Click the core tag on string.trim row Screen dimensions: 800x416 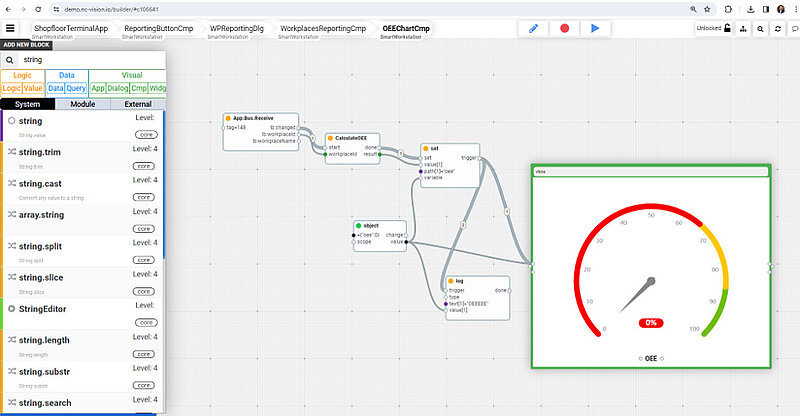point(144,166)
